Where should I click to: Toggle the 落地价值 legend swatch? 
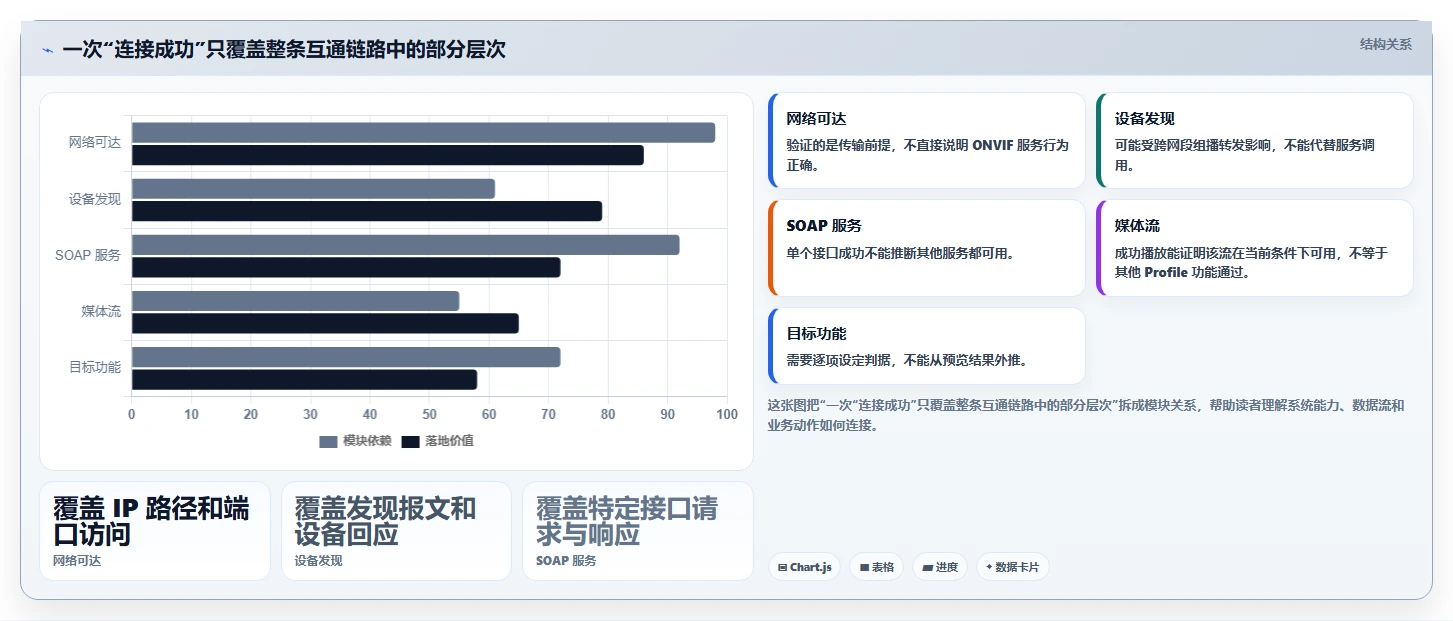pos(410,441)
